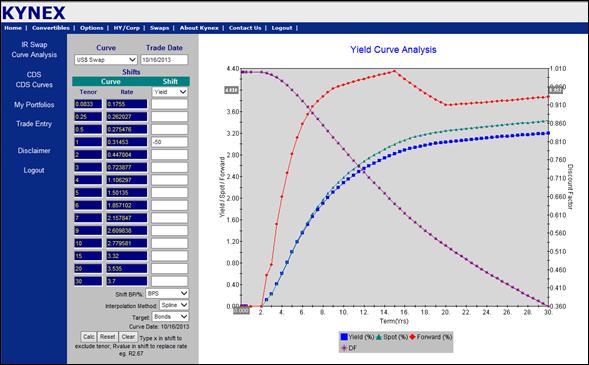The height and width of the screenshot is (365, 589).
Task: Click tenor field with value 0.0833
Action: pos(88,104)
